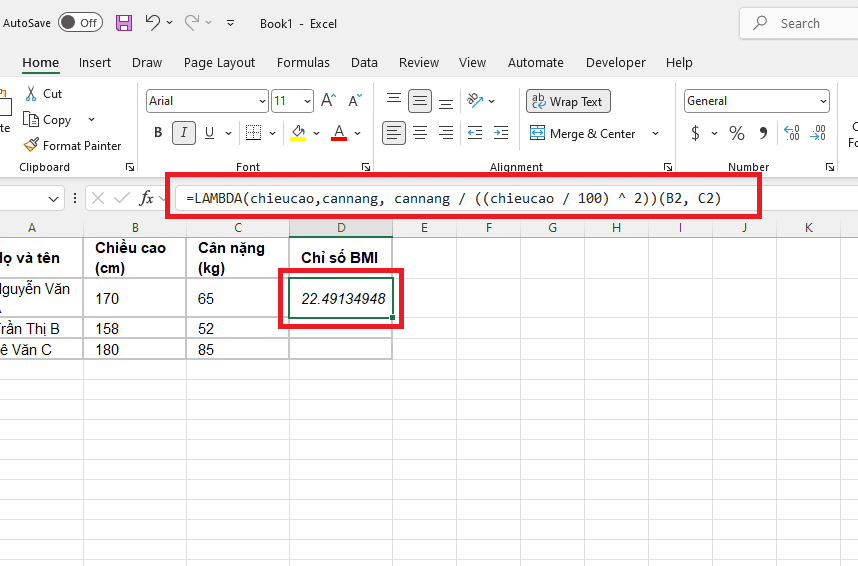Open the Developer tab
This screenshot has height=566, width=858.
(616, 62)
